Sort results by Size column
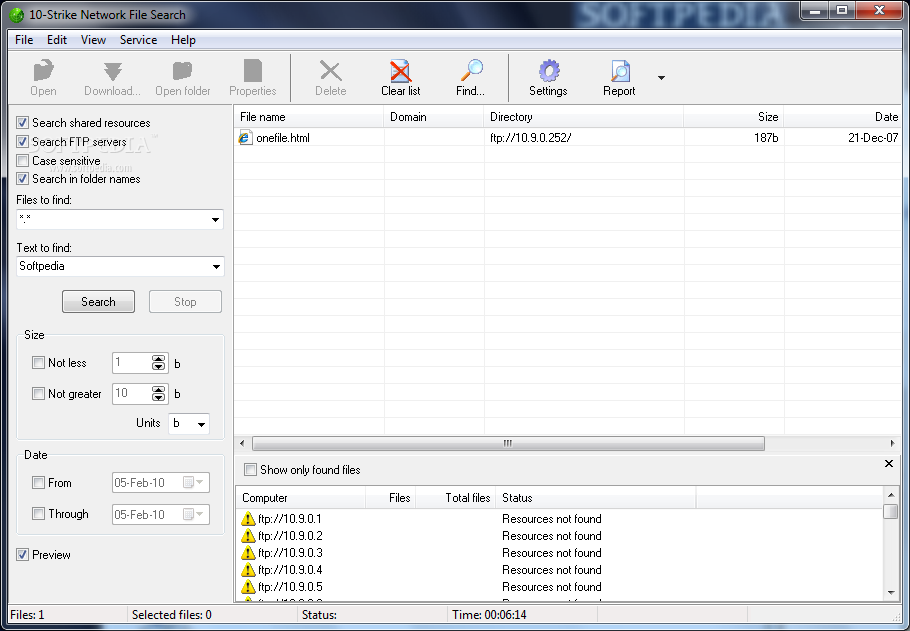This screenshot has height=631, width=910. 734,117
